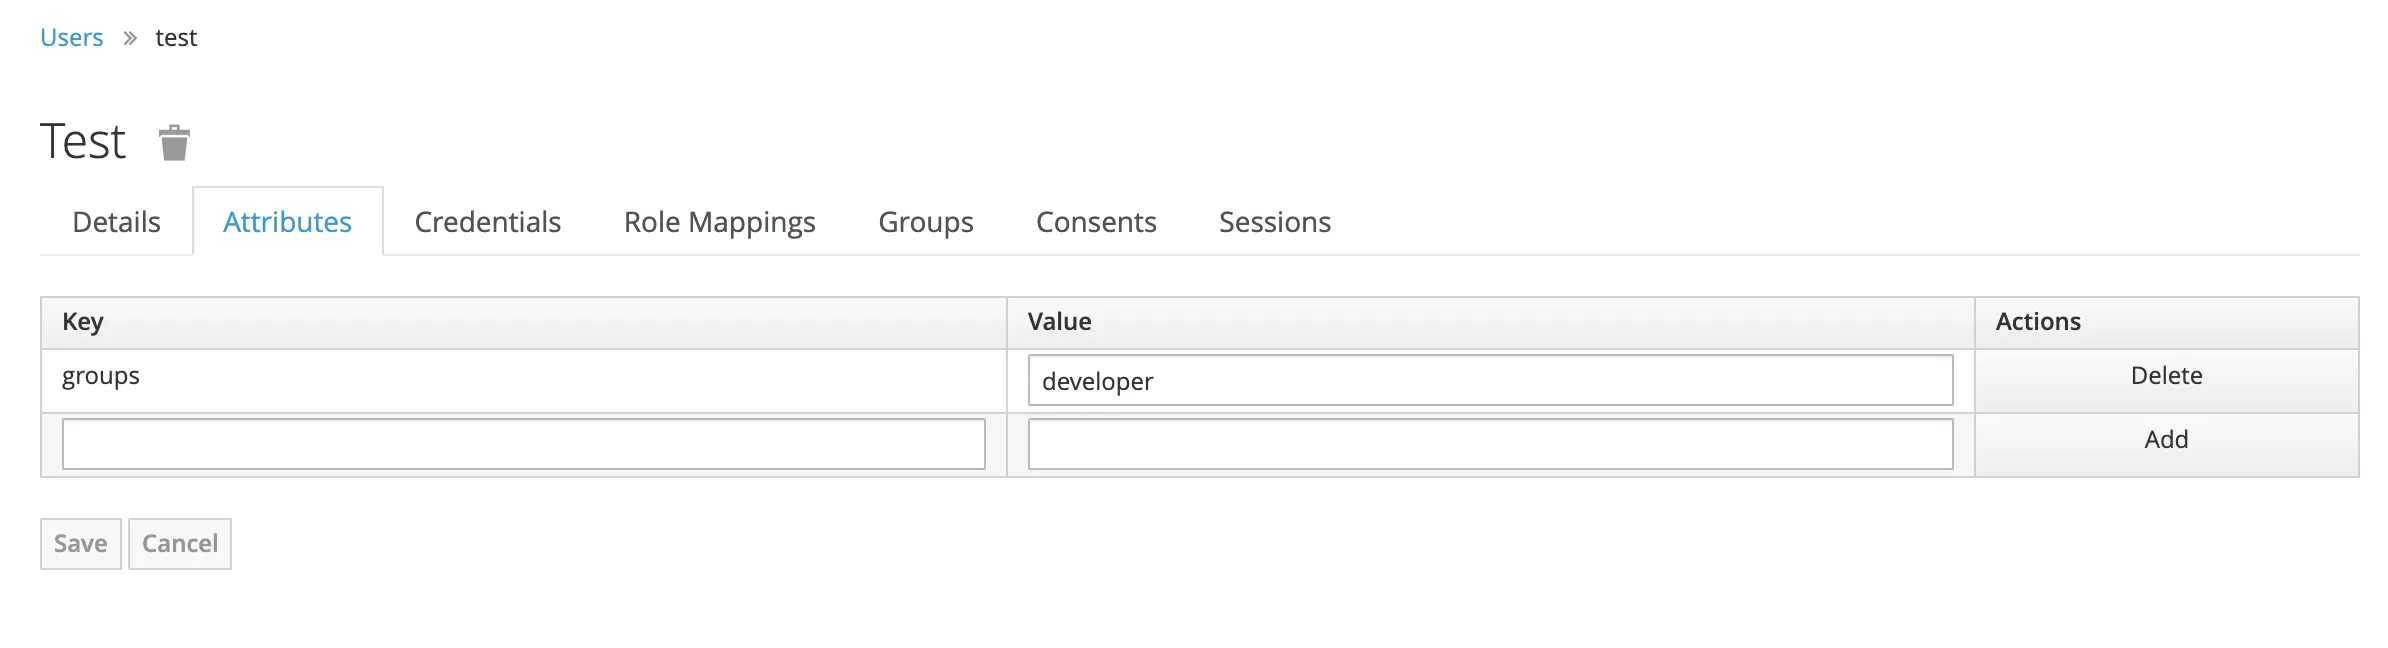Click the Actions column header

click(2038, 322)
